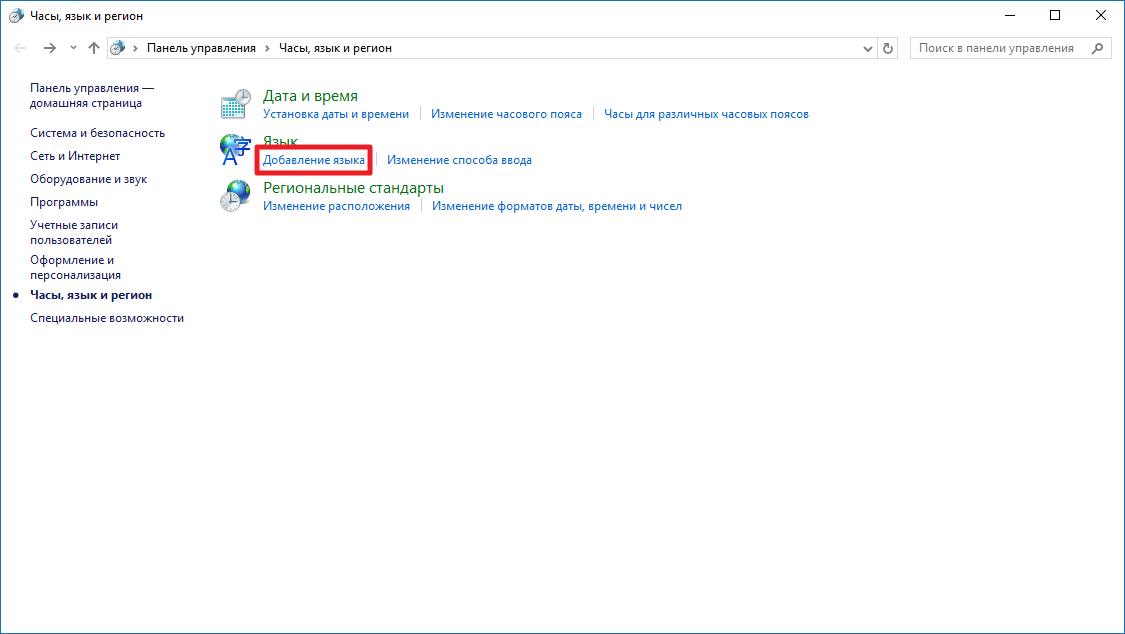The width and height of the screenshot is (1125, 634).
Task: Click the search magnifier icon
Action: click(x=1097, y=48)
